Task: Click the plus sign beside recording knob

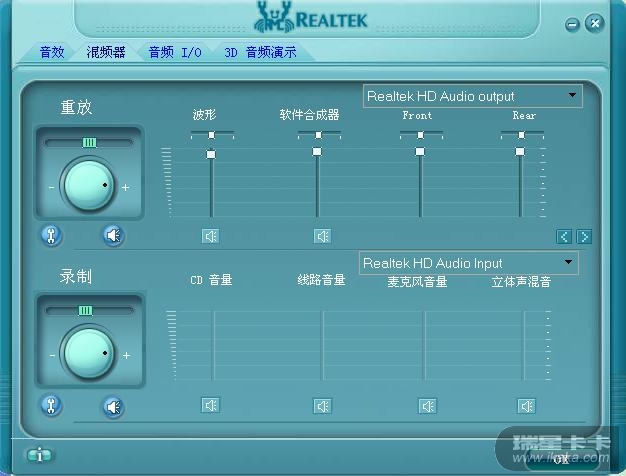Action: pos(127,355)
